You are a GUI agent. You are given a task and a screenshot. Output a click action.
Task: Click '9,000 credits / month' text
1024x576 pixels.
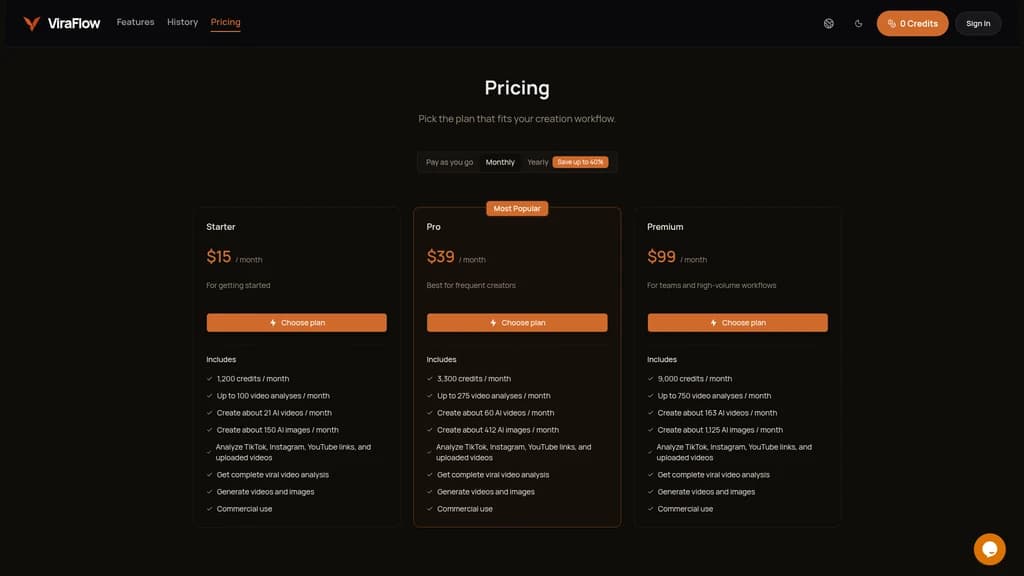tap(694, 379)
